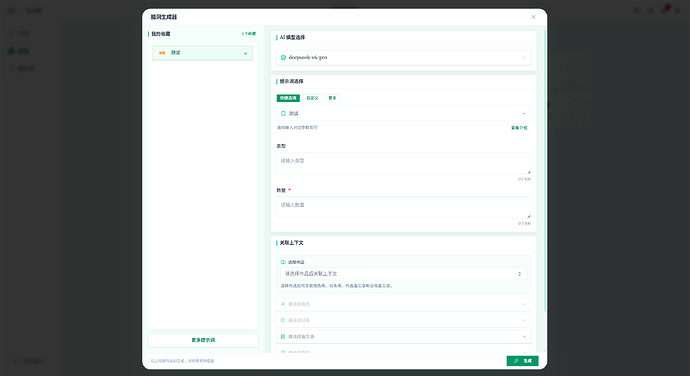This screenshot has width=690, height=376.
Task: Close the 脑洞生成器 dialog
Action: (533, 17)
